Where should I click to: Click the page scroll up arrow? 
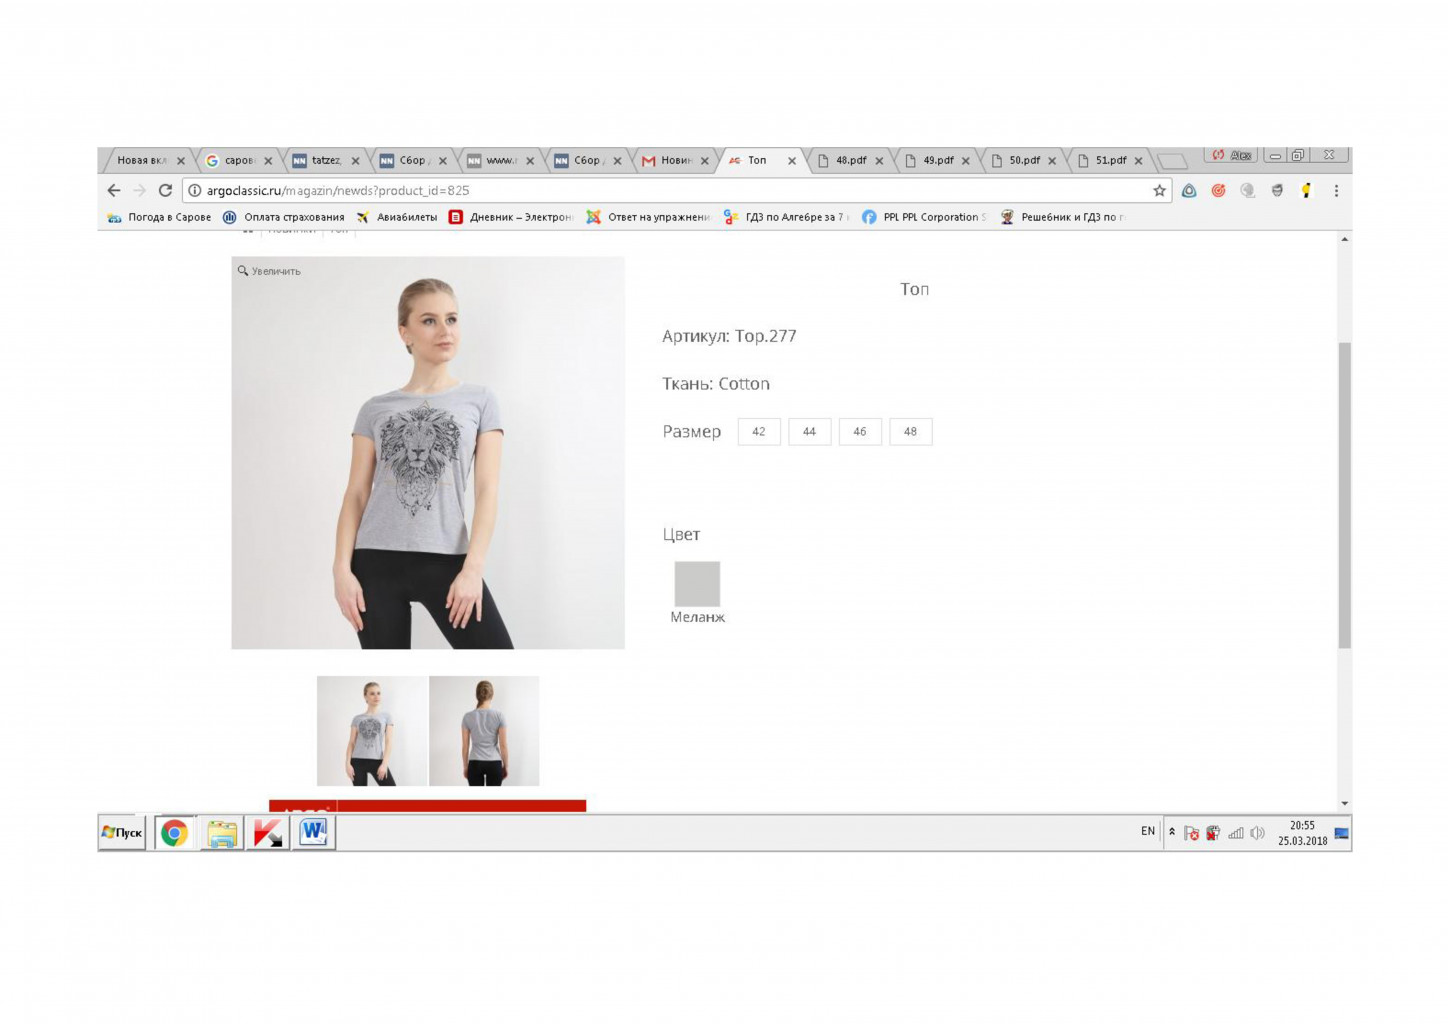click(1345, 239)
